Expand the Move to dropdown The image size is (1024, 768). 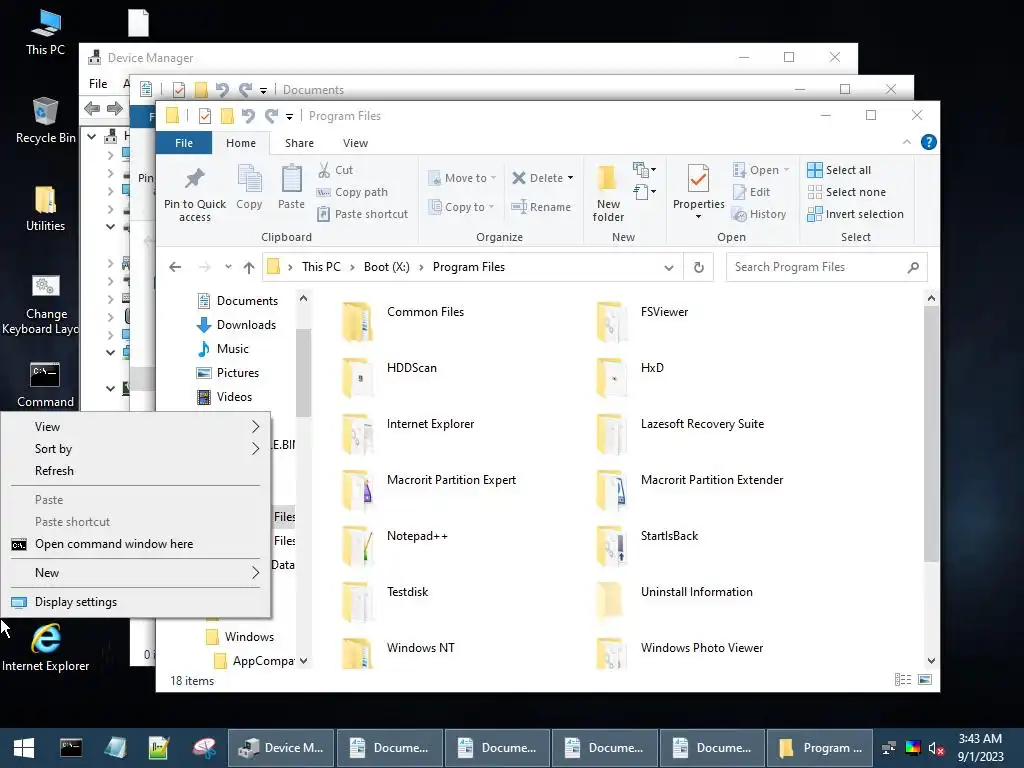coord(493,178)
